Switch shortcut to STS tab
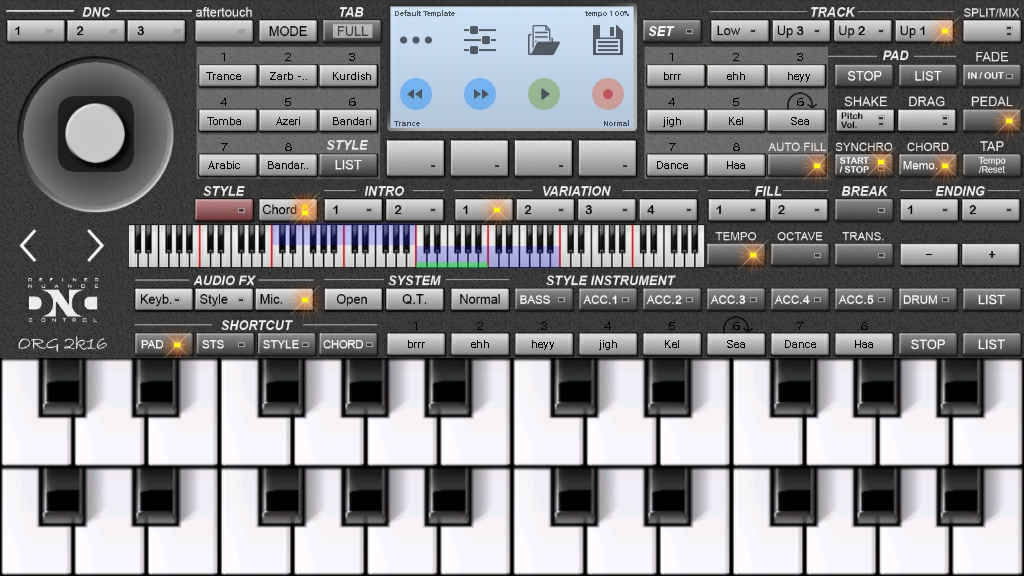Image resolution: width=1024 pixels, height=576 pixels. [x=223, y=344]
